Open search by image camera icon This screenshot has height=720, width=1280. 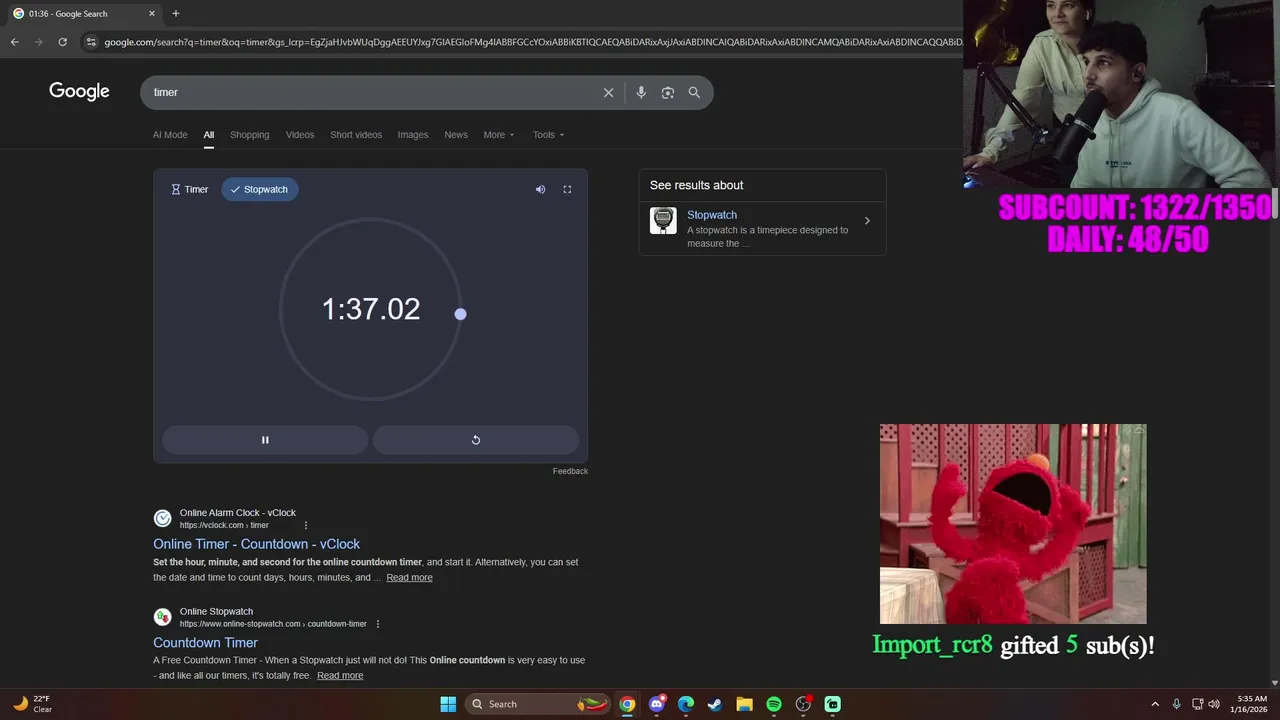pos(667,92)
